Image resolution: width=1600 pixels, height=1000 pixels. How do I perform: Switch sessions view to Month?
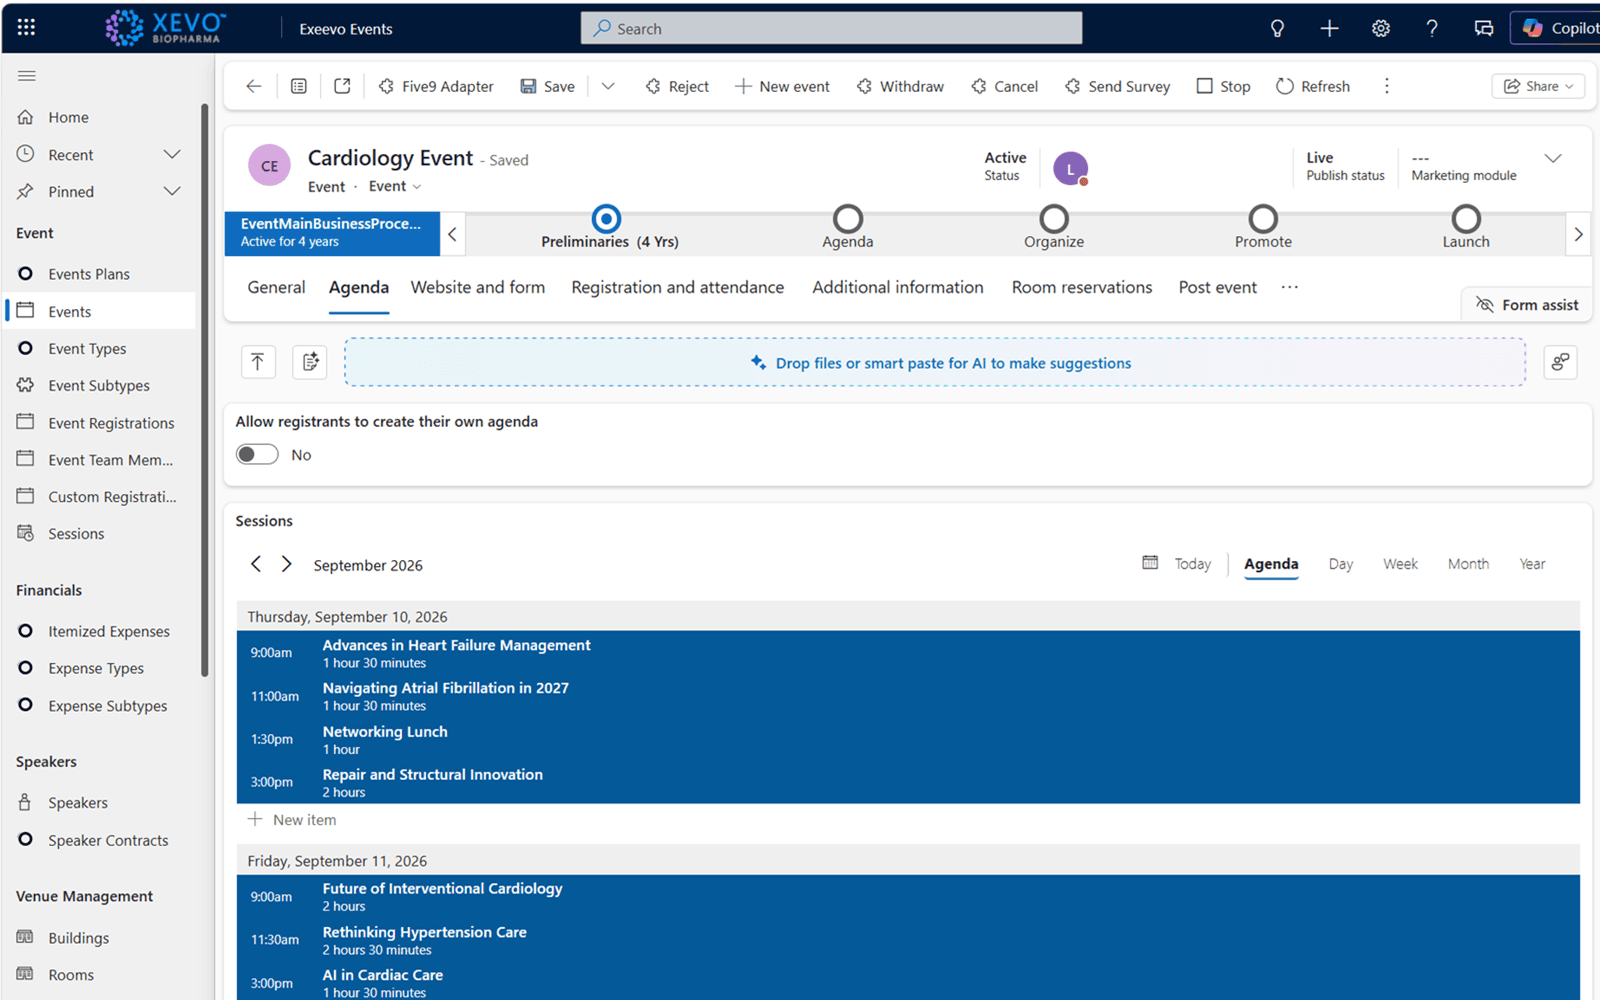coord(1468,564)
